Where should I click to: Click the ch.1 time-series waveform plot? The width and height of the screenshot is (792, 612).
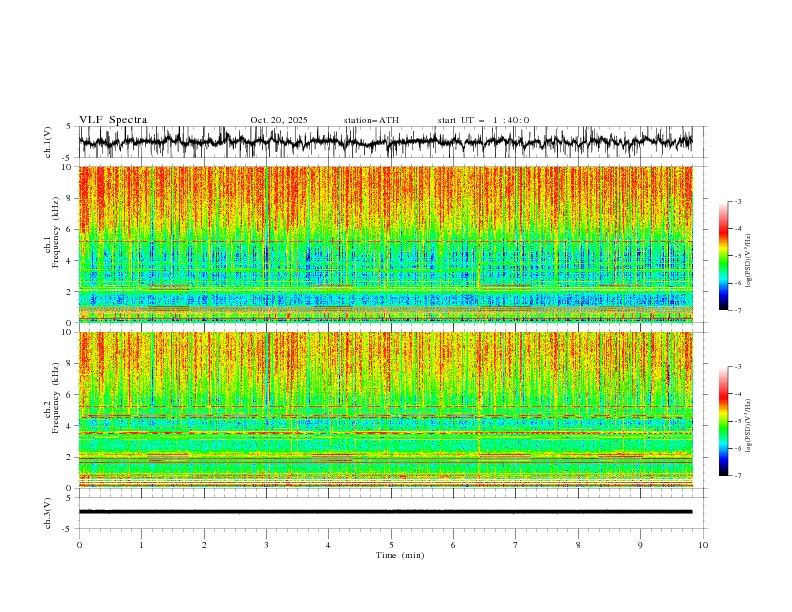pyautogui.click(x=386, y=142)
